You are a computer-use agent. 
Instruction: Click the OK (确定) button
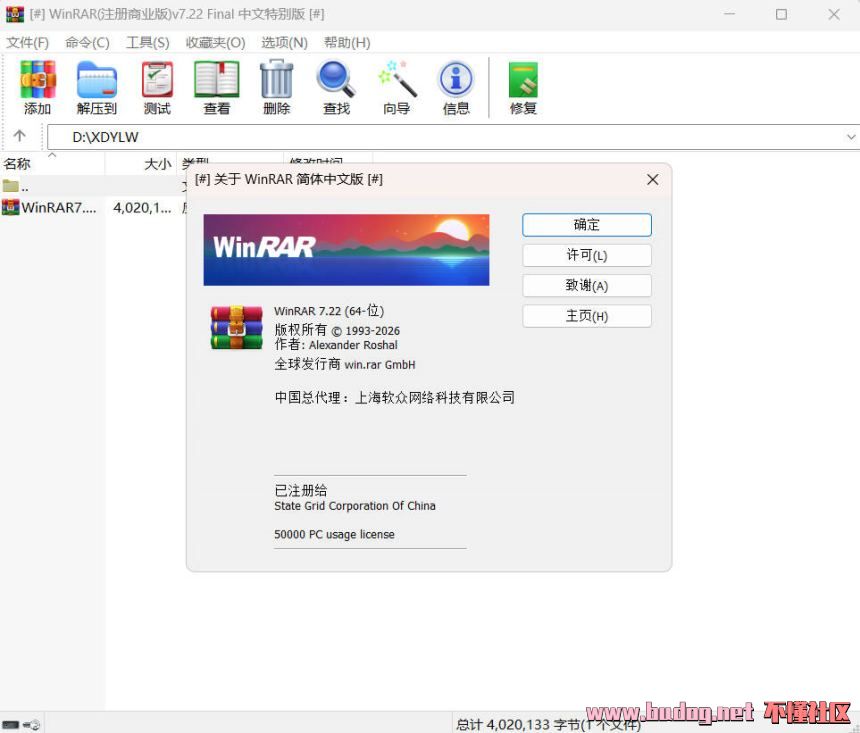click(587, 225)
